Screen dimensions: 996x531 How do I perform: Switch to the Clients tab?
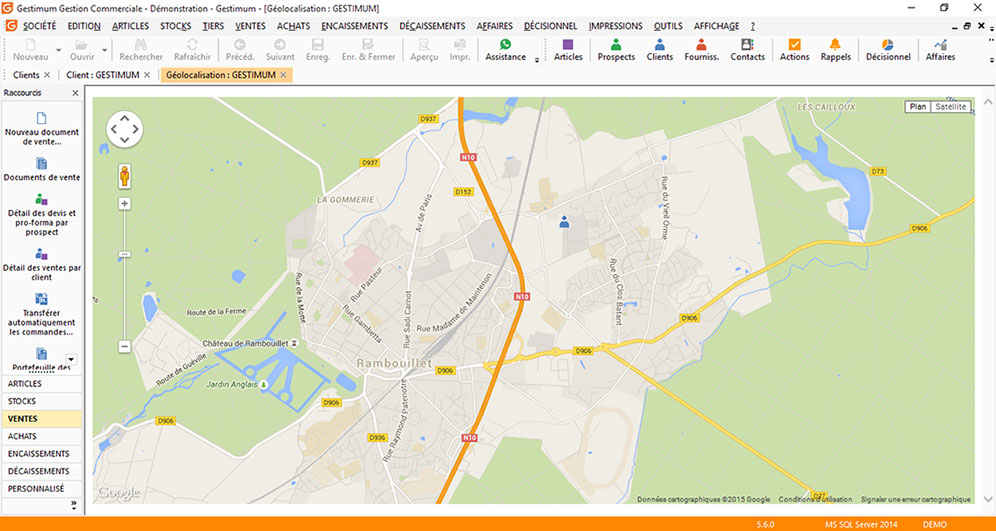(26, 75)
